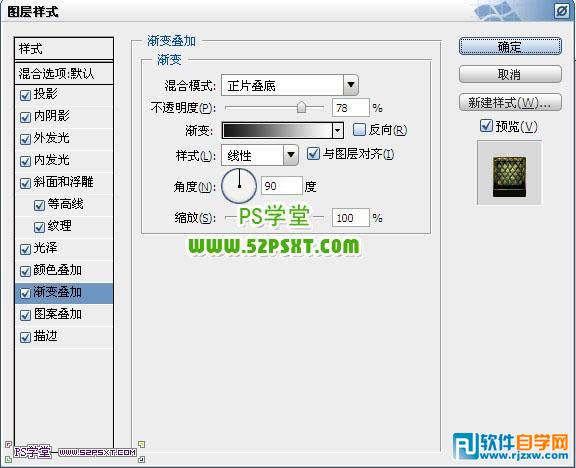Toggle the 图案叠加 pattern overlay checkbox
Screen dimensions: 576x468
pos(25,315)
